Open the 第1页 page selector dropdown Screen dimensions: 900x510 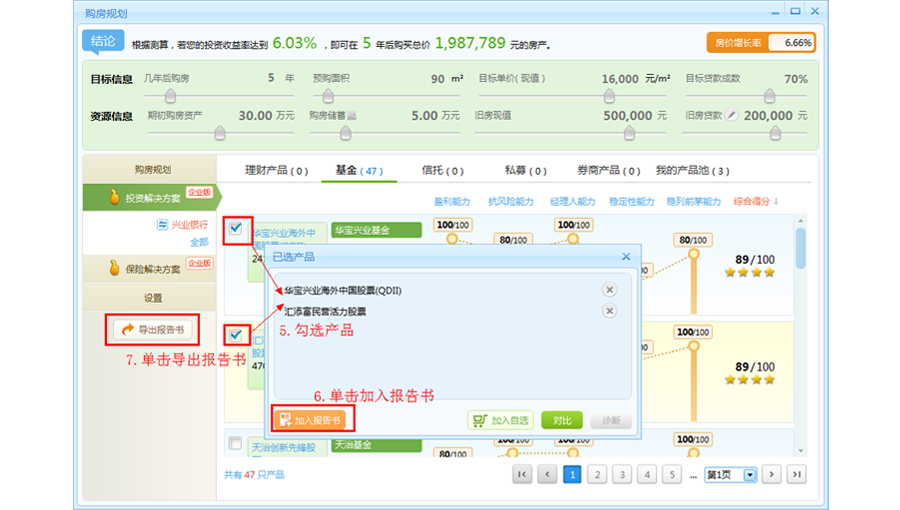[x=750, y=474]
